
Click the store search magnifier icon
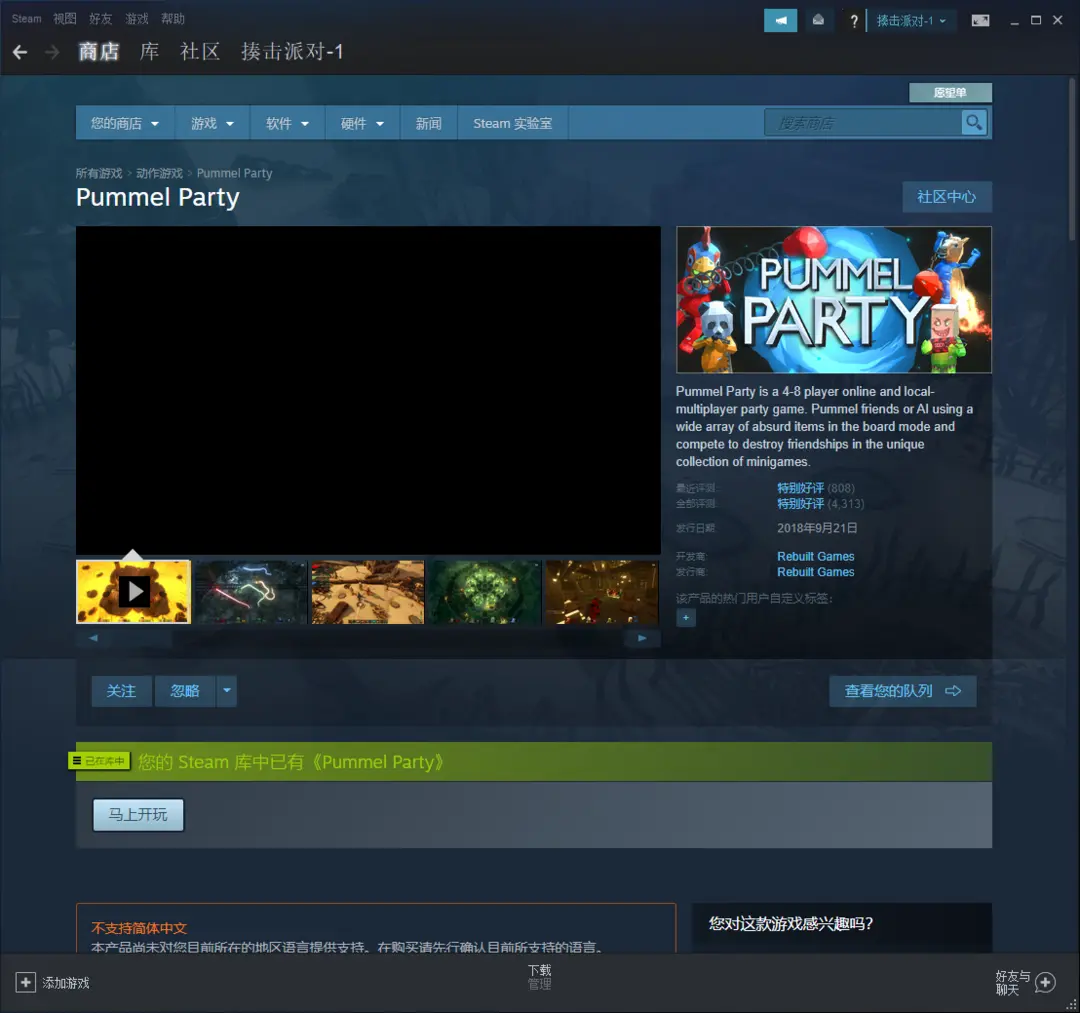click(x=974, y=123)
